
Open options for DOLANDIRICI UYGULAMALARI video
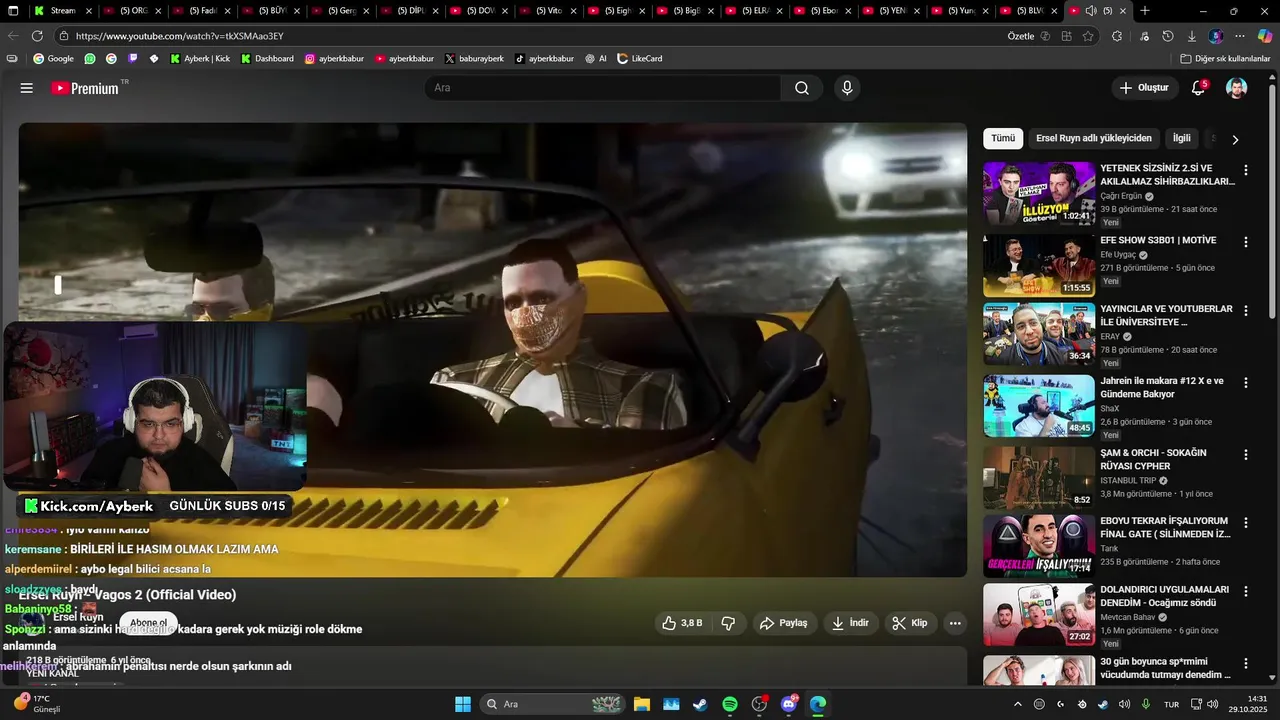[x=1246, y=591]
